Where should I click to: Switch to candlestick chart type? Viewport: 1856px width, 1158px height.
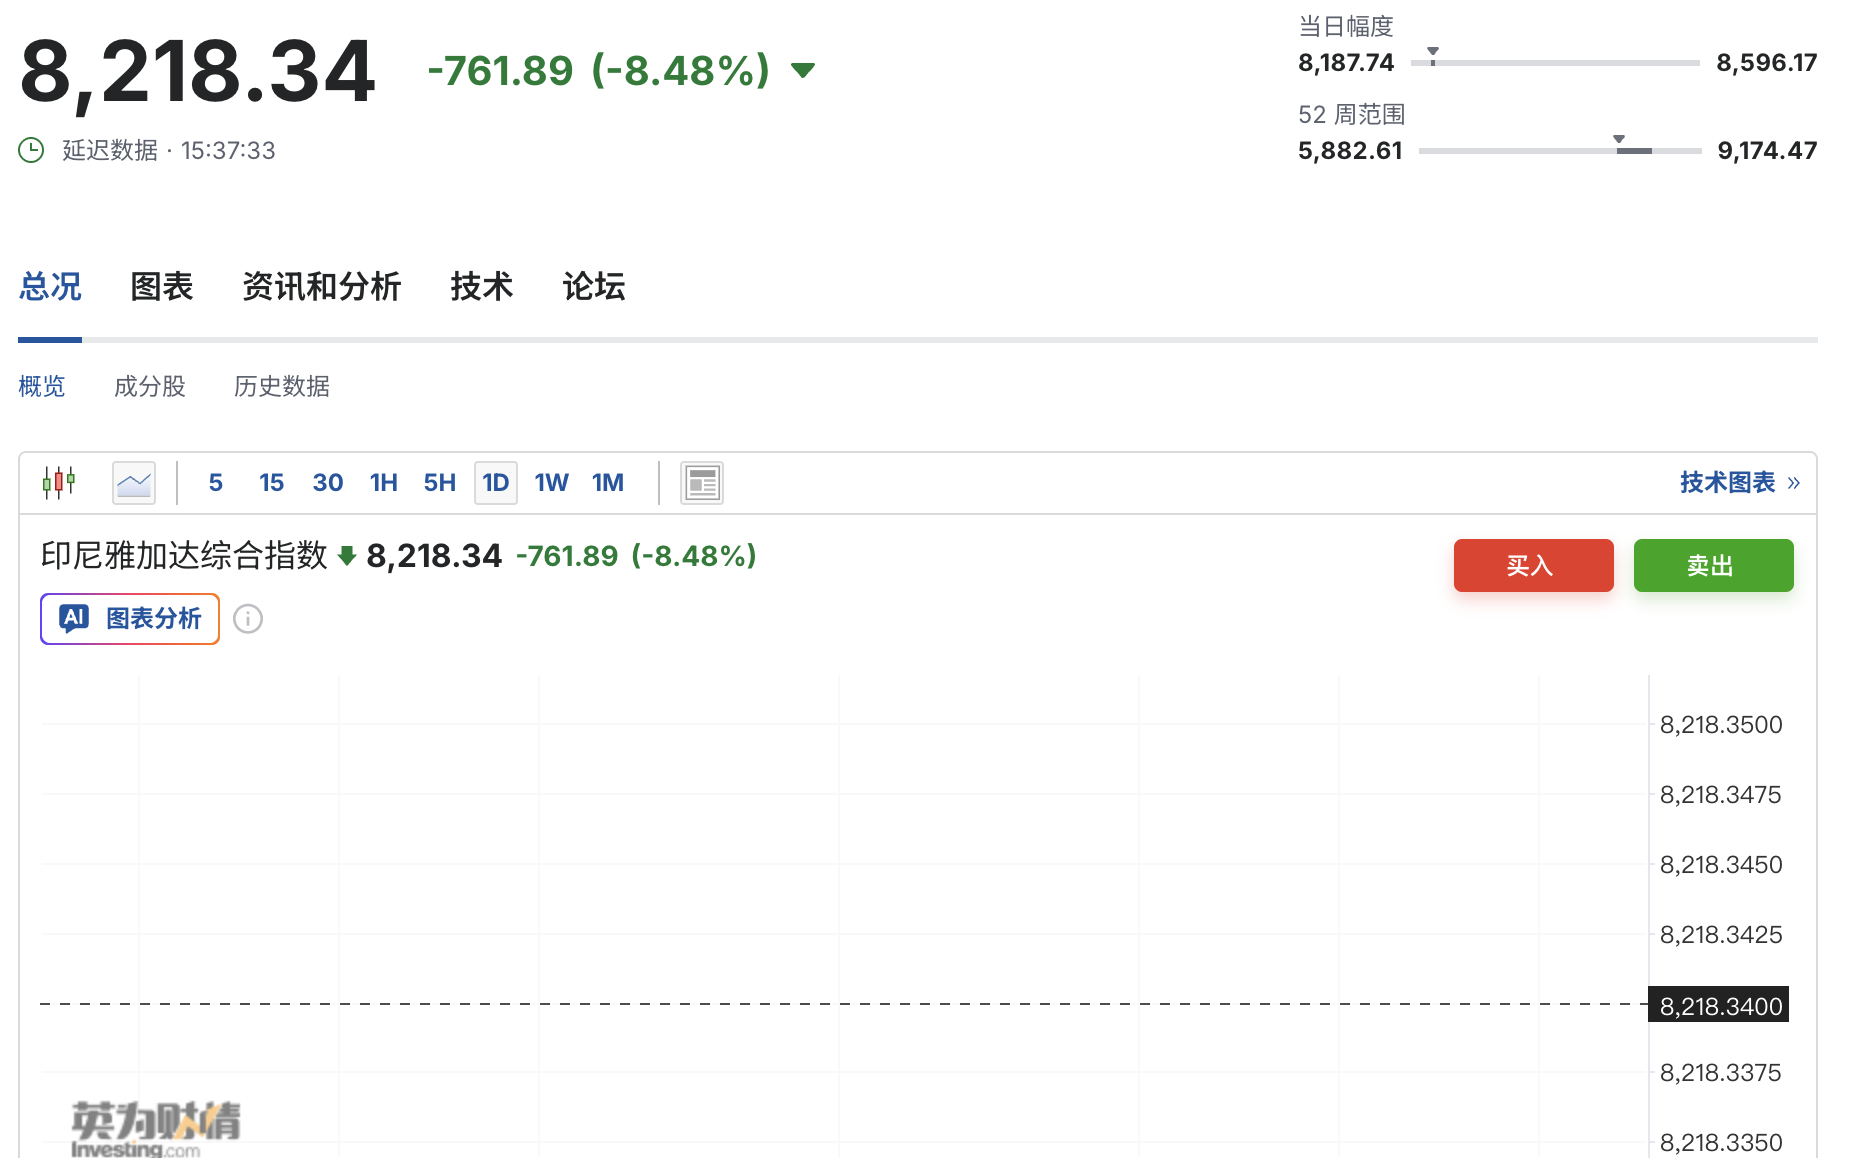click(59, 483)
